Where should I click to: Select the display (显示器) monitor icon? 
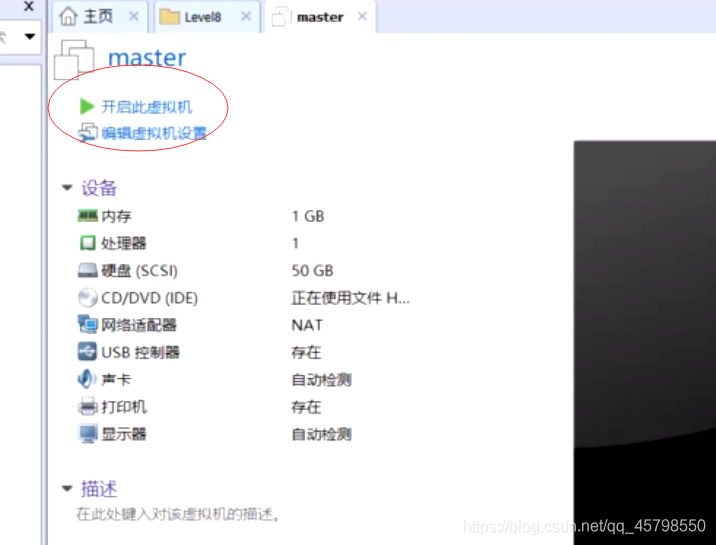pyautogui.click(x=88, y=434)
